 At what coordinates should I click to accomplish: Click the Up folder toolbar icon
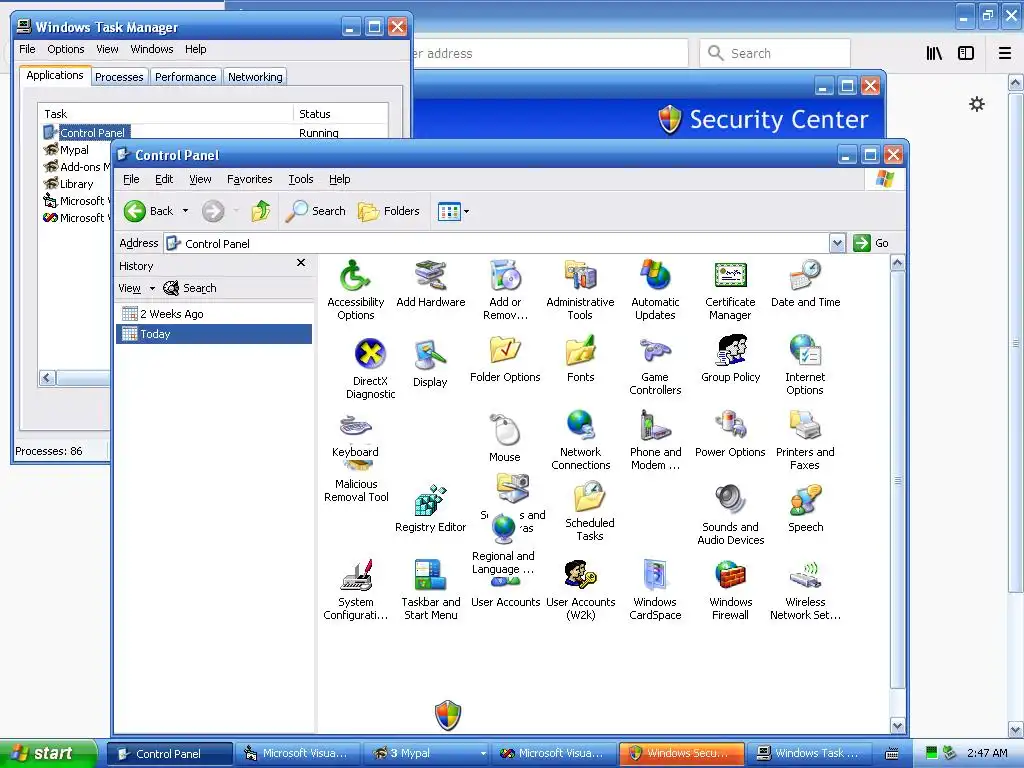click(261, 211)
